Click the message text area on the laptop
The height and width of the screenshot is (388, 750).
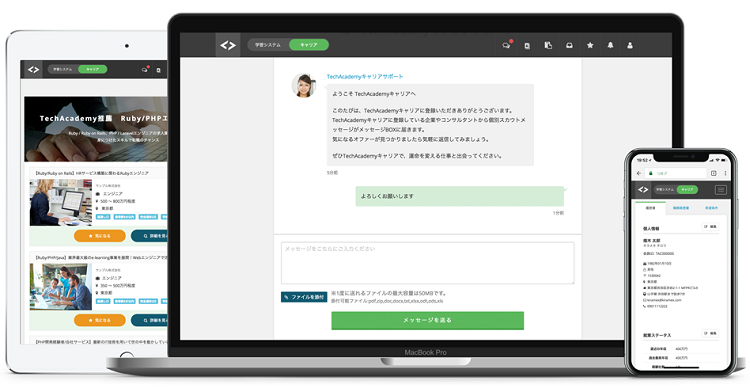(428, 263)
